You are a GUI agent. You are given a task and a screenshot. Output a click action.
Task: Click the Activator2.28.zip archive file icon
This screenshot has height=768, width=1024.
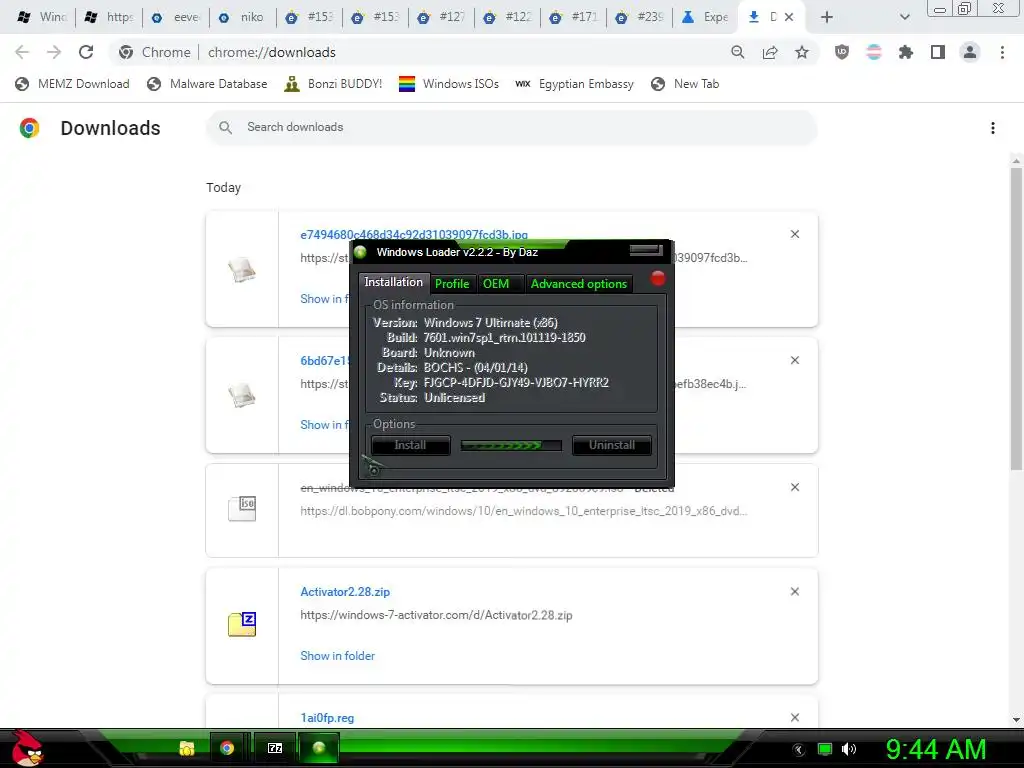pyautogui.click(x=242, y=624)
